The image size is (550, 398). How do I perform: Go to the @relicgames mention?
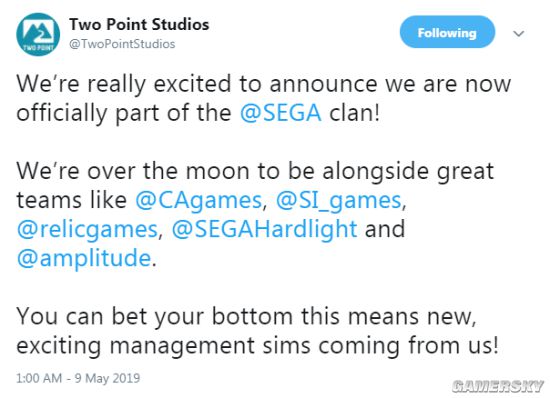87,229
